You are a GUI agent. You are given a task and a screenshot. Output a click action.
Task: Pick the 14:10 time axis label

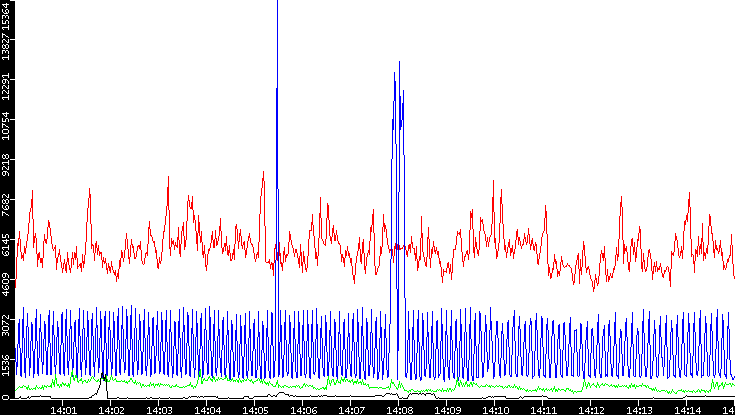pyautogui.click(x=495, y=410)
